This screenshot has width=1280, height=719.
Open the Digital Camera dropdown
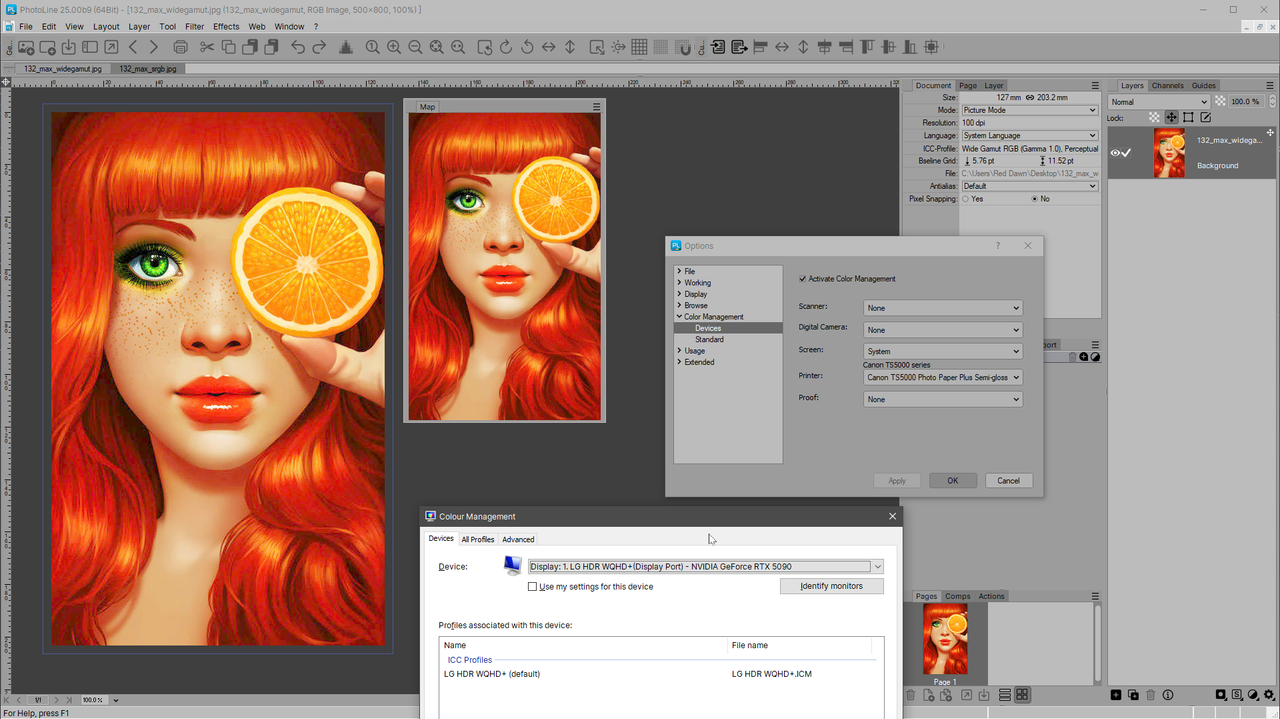(x=942, y=330)
